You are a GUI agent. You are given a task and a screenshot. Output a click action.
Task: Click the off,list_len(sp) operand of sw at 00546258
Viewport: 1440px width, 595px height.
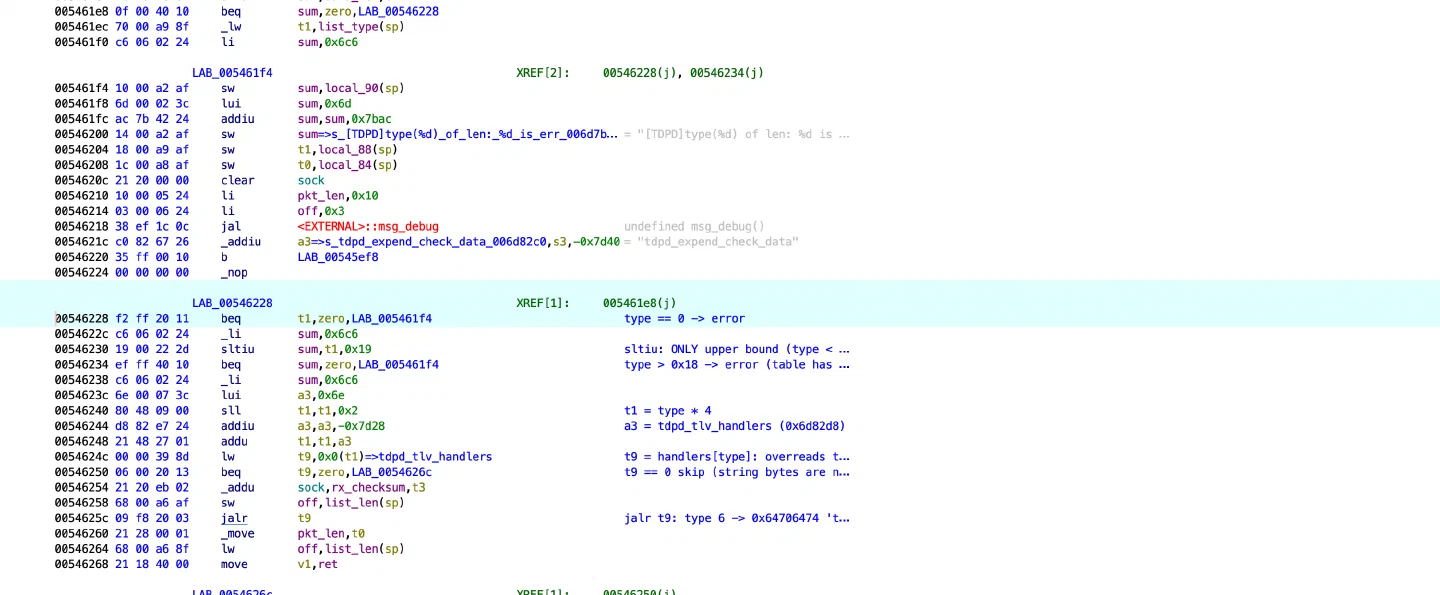[351, 503]
